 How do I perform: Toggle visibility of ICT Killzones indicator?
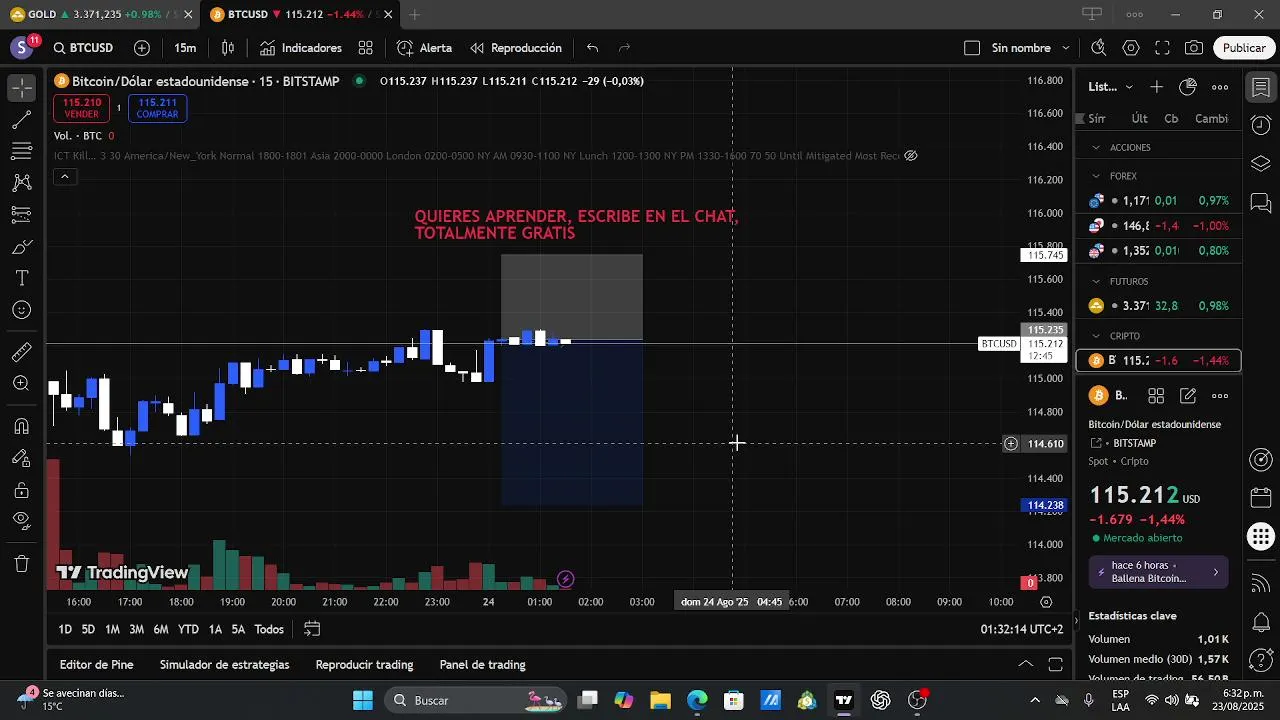911,156
